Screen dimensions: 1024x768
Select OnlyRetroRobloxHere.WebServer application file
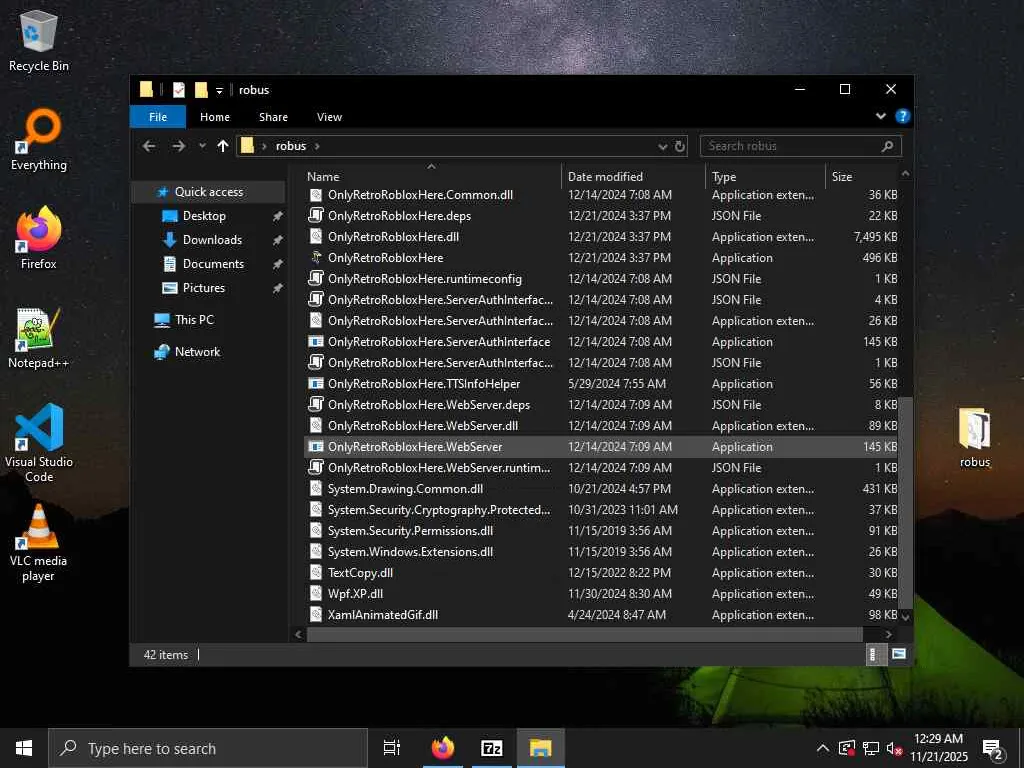601,447
